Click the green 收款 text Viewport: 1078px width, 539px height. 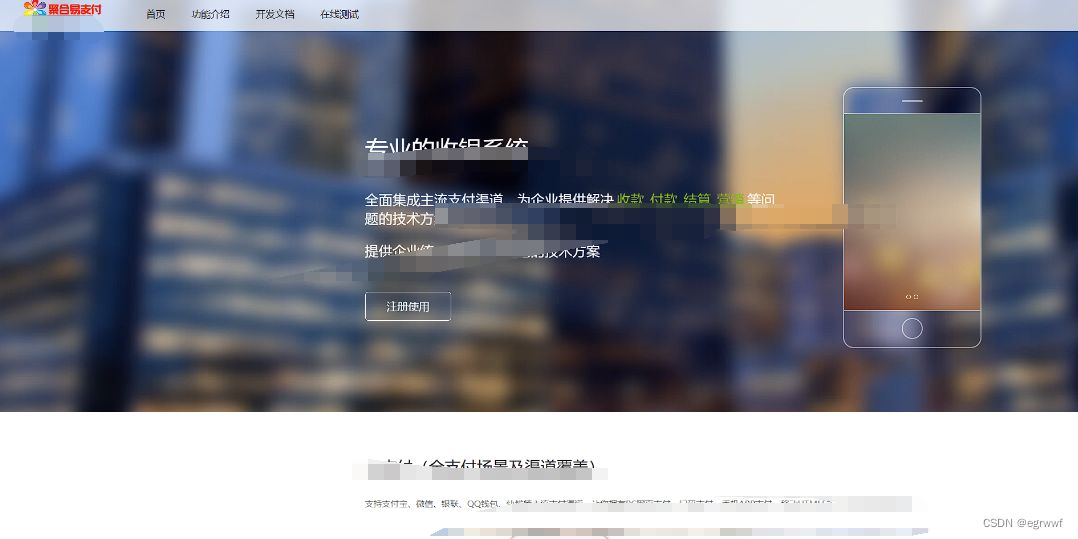point(630,199)
